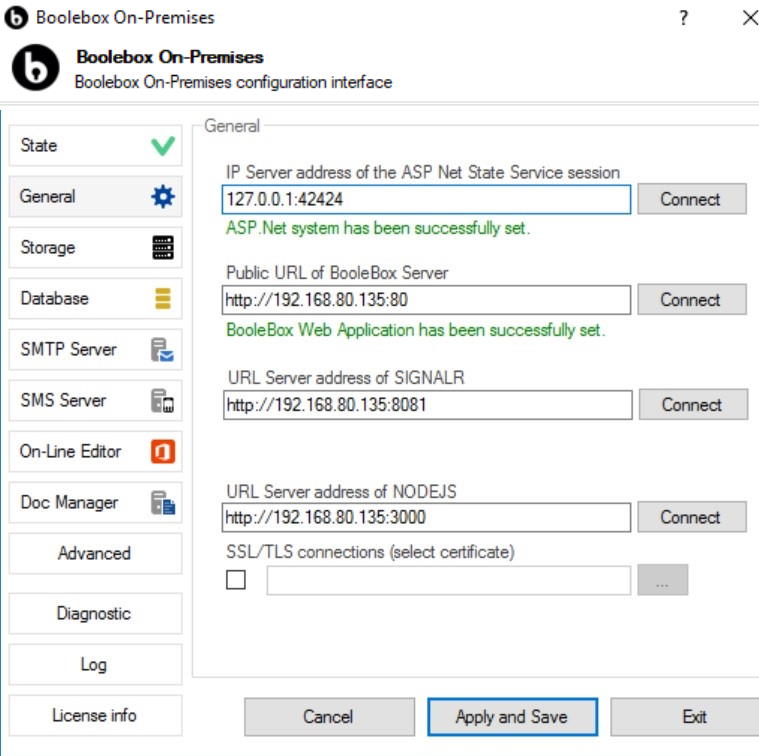The height and width of the screenshot is (756, 759).
Task: Click the Cancel button
Action: pos(329,717)
